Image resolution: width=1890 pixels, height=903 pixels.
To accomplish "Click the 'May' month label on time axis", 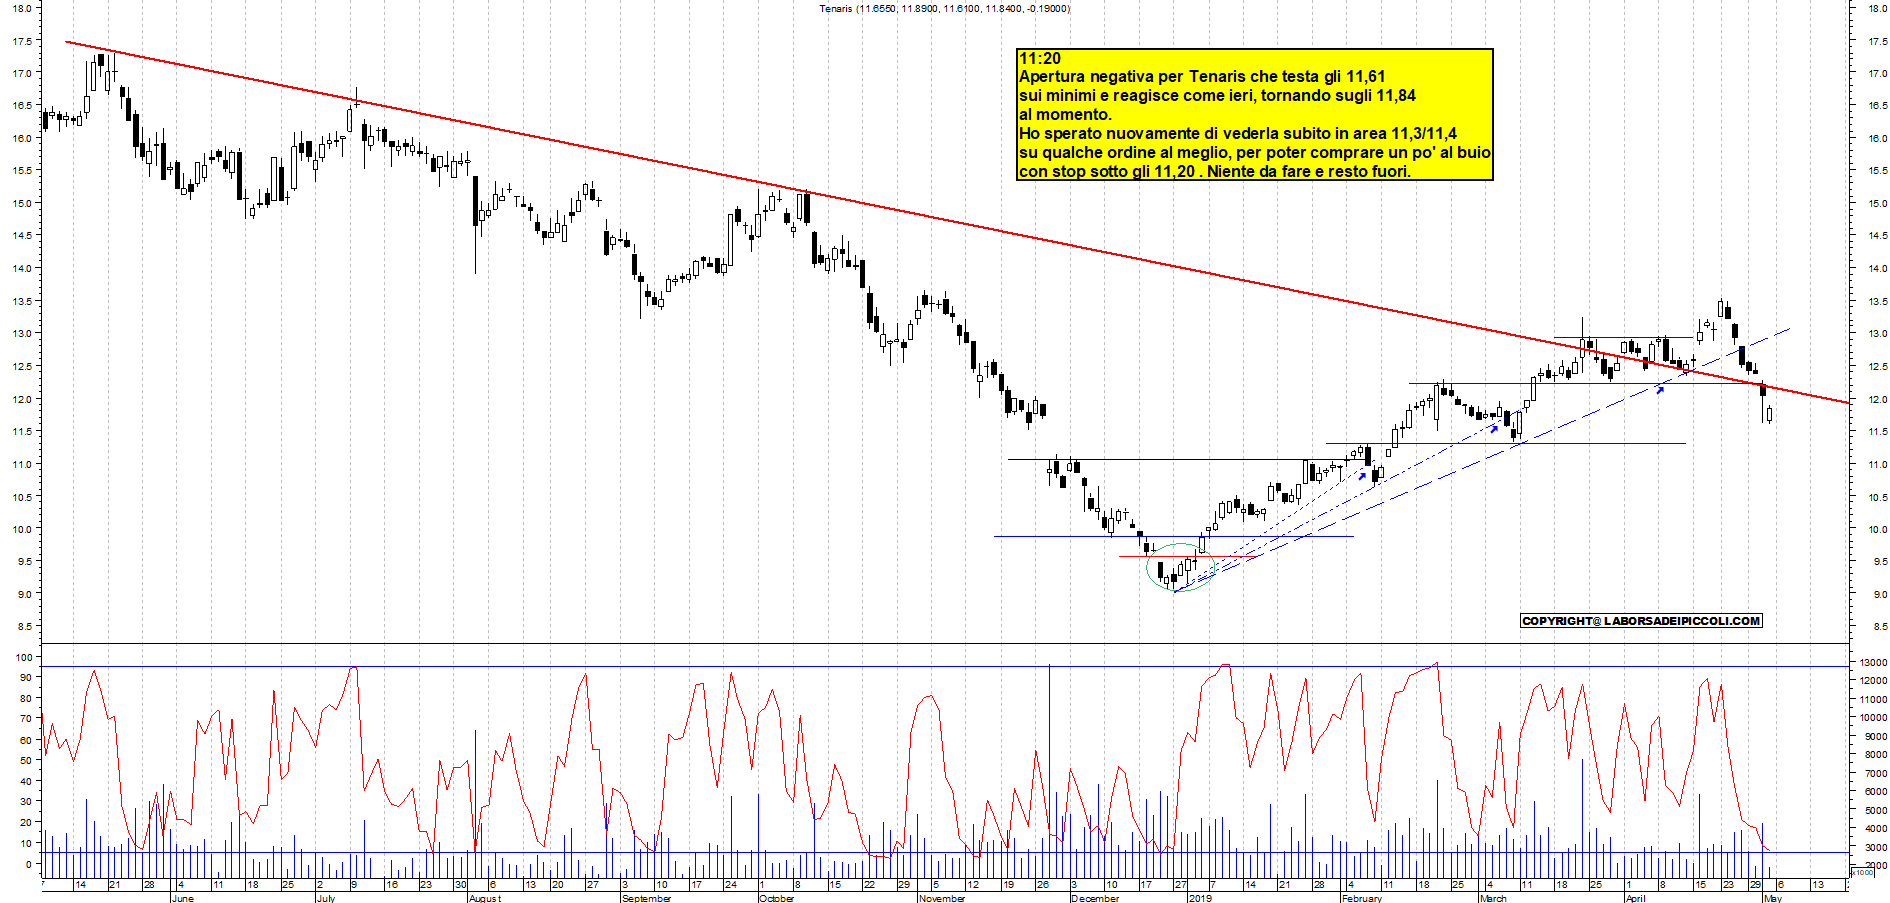I will [x=1773, y=898].
